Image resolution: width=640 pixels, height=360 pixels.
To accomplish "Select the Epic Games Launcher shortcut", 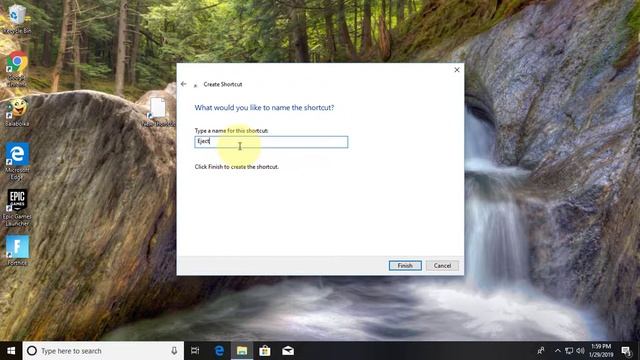I will pyautogui.click(x=17, y=207).
